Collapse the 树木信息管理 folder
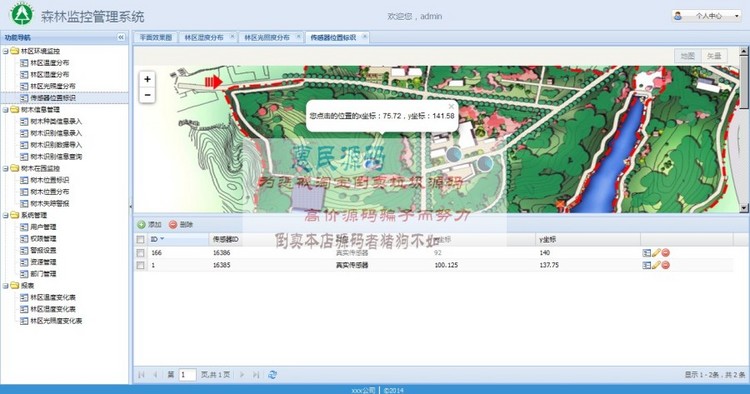This screenshot has width=750, height=394. pyautogui.click(x=5, y=109)
